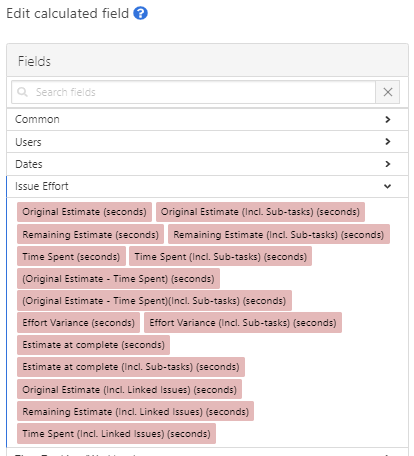Select Time Spent (Incl. Linked Issues) tag
This screenshot has width=414, height=456.
point(116,434)
